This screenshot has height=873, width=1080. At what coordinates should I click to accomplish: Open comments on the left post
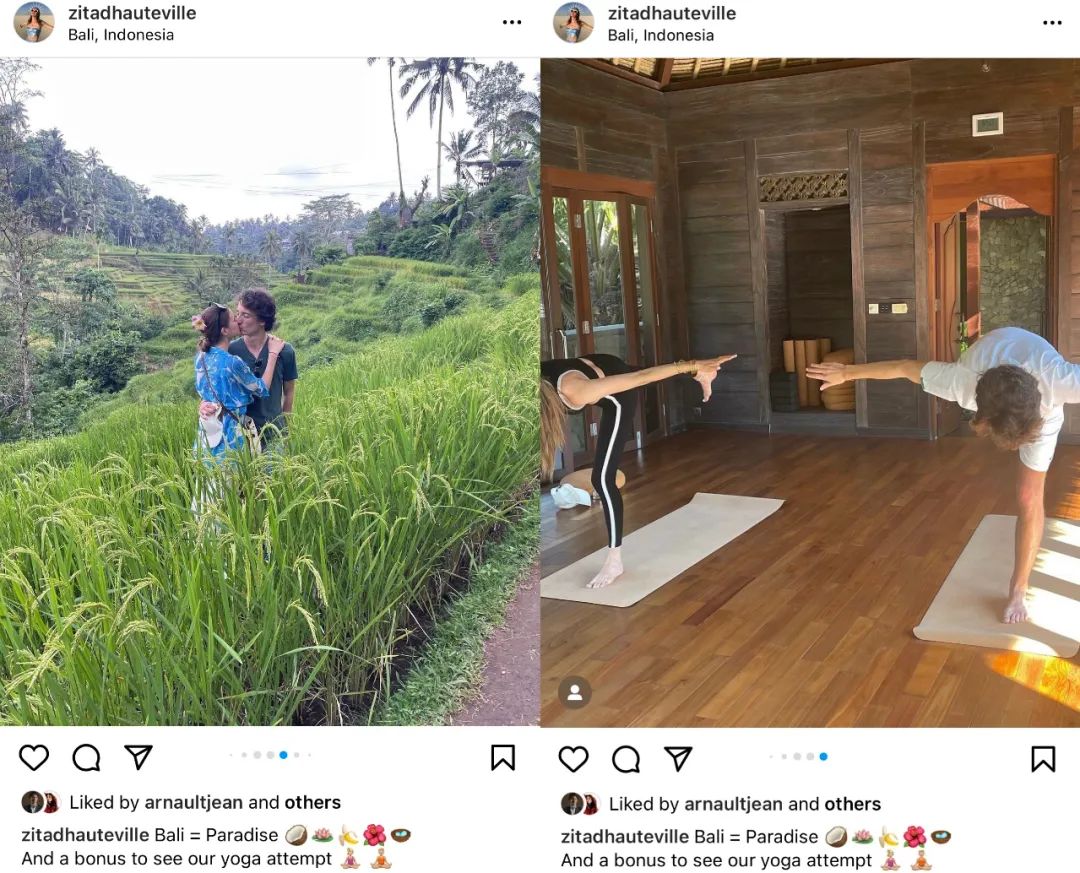pyautogui.click(x=87, y=757)
